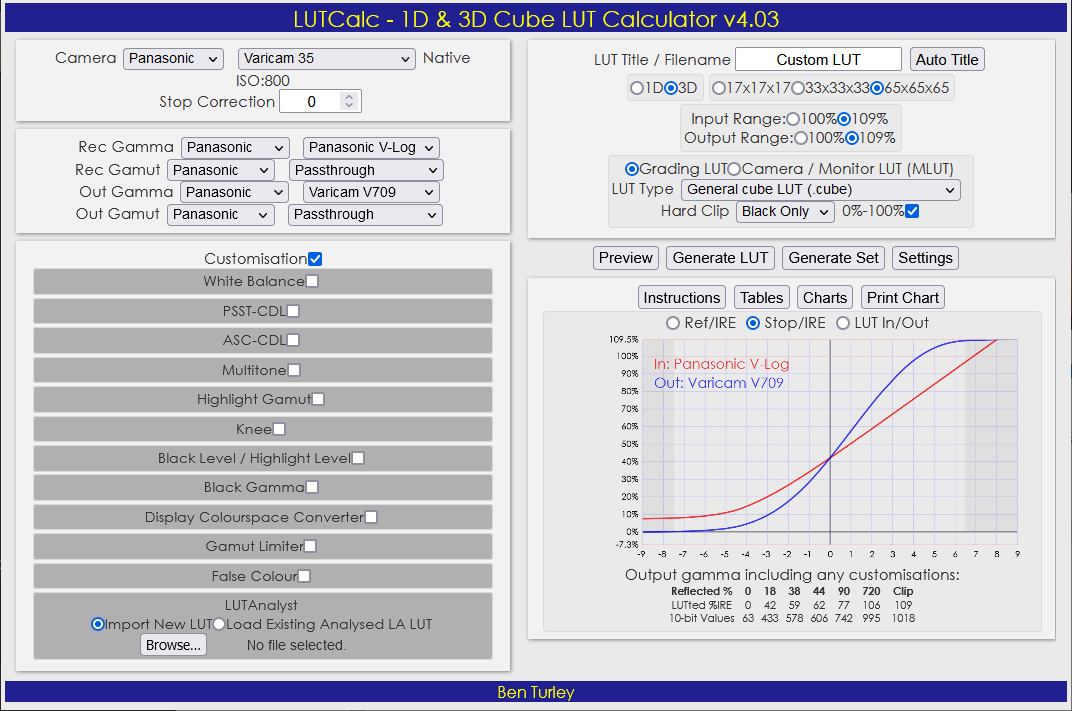Open the Settings panel
Viewport: 1072px width, 711px height.
click(x=925, y=258)
